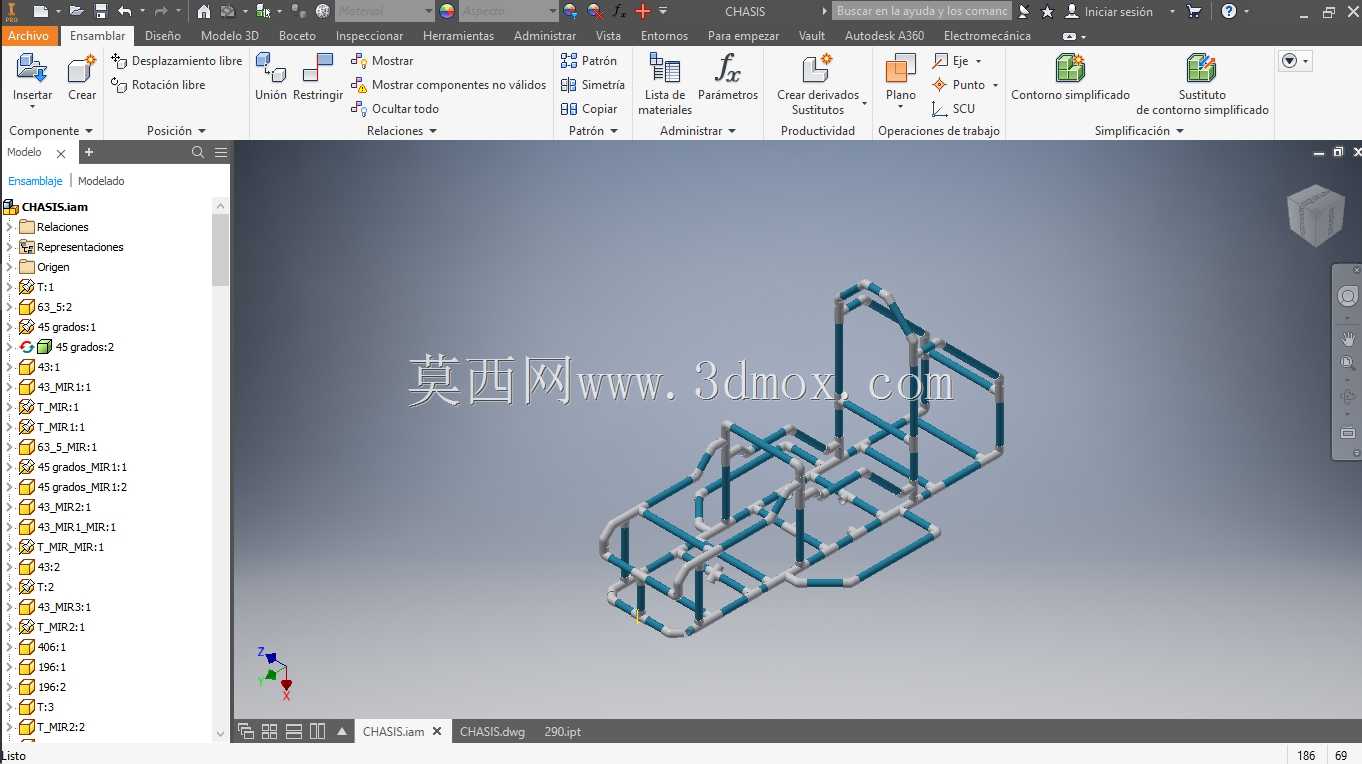
Task: Switch to the Herramientas ribbon tab
Action: [459, 35]
